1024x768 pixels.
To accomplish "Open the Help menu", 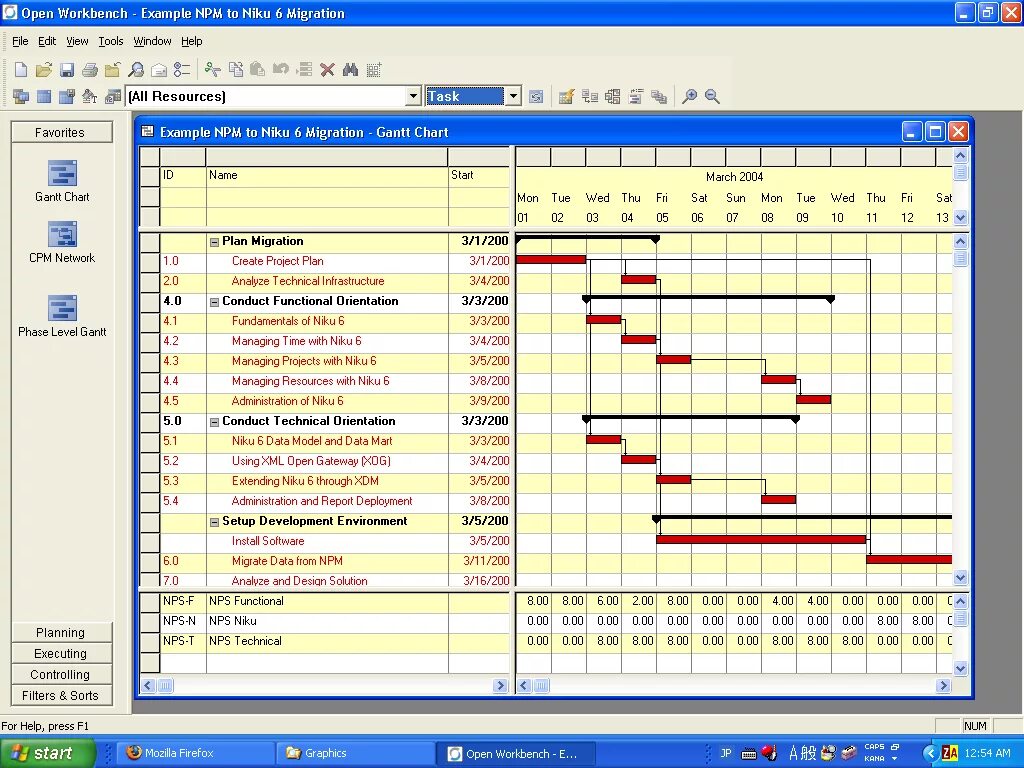I will point(191,41).
